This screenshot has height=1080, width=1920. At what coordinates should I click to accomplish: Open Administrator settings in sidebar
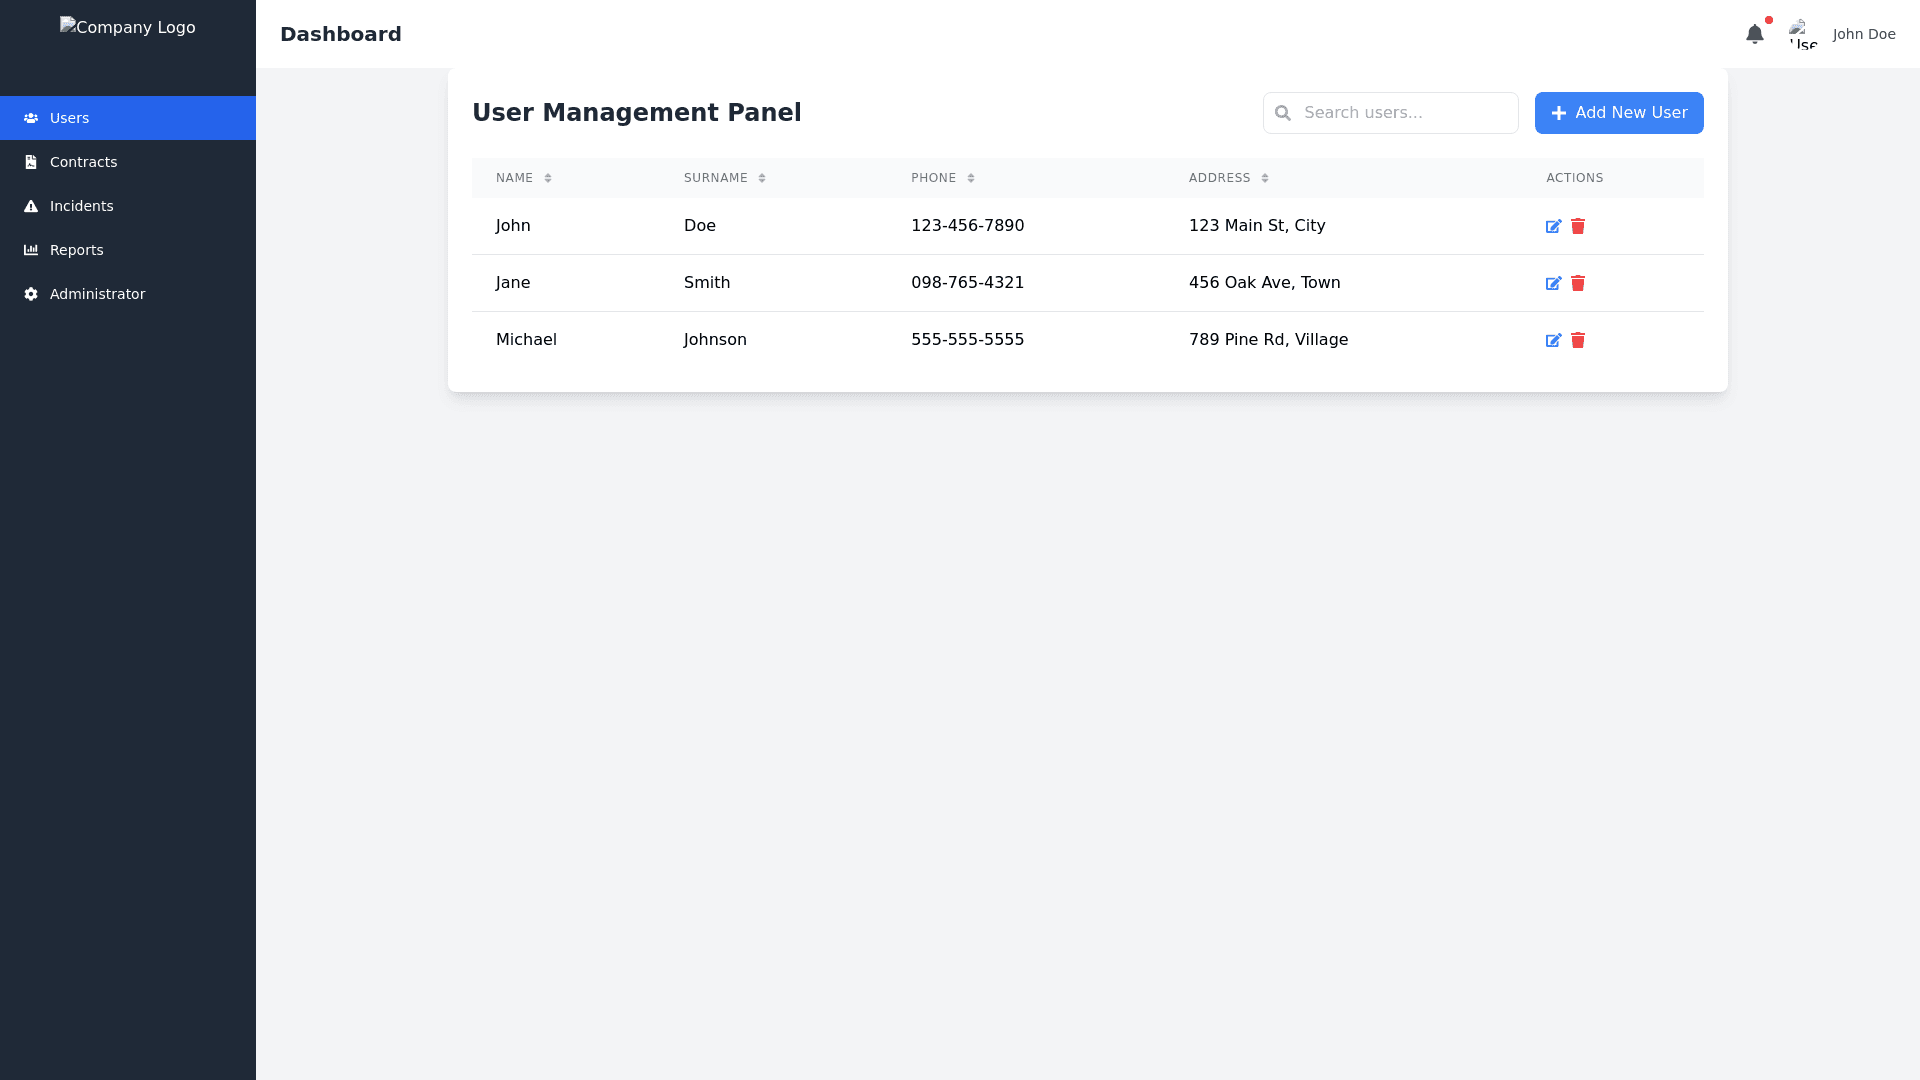coord(97,294)
